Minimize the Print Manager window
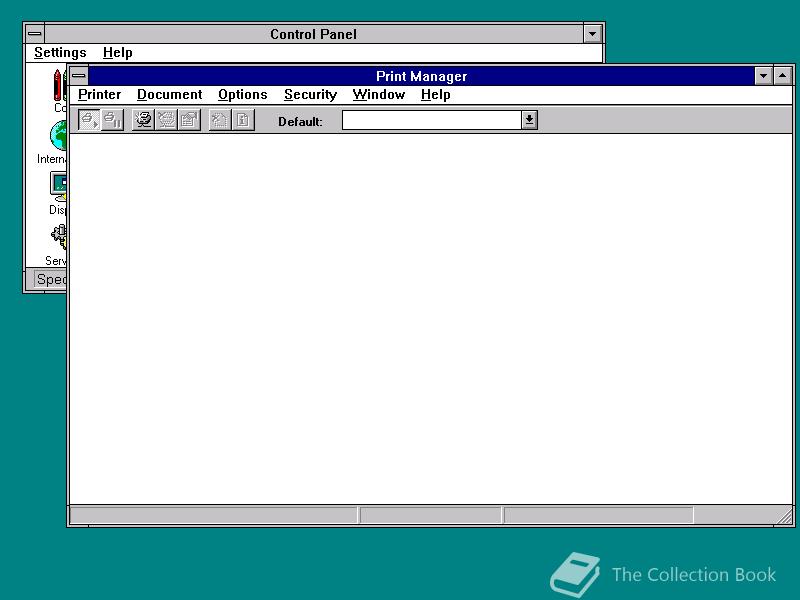This screenshot has height=600, width=800. point(763,76)
